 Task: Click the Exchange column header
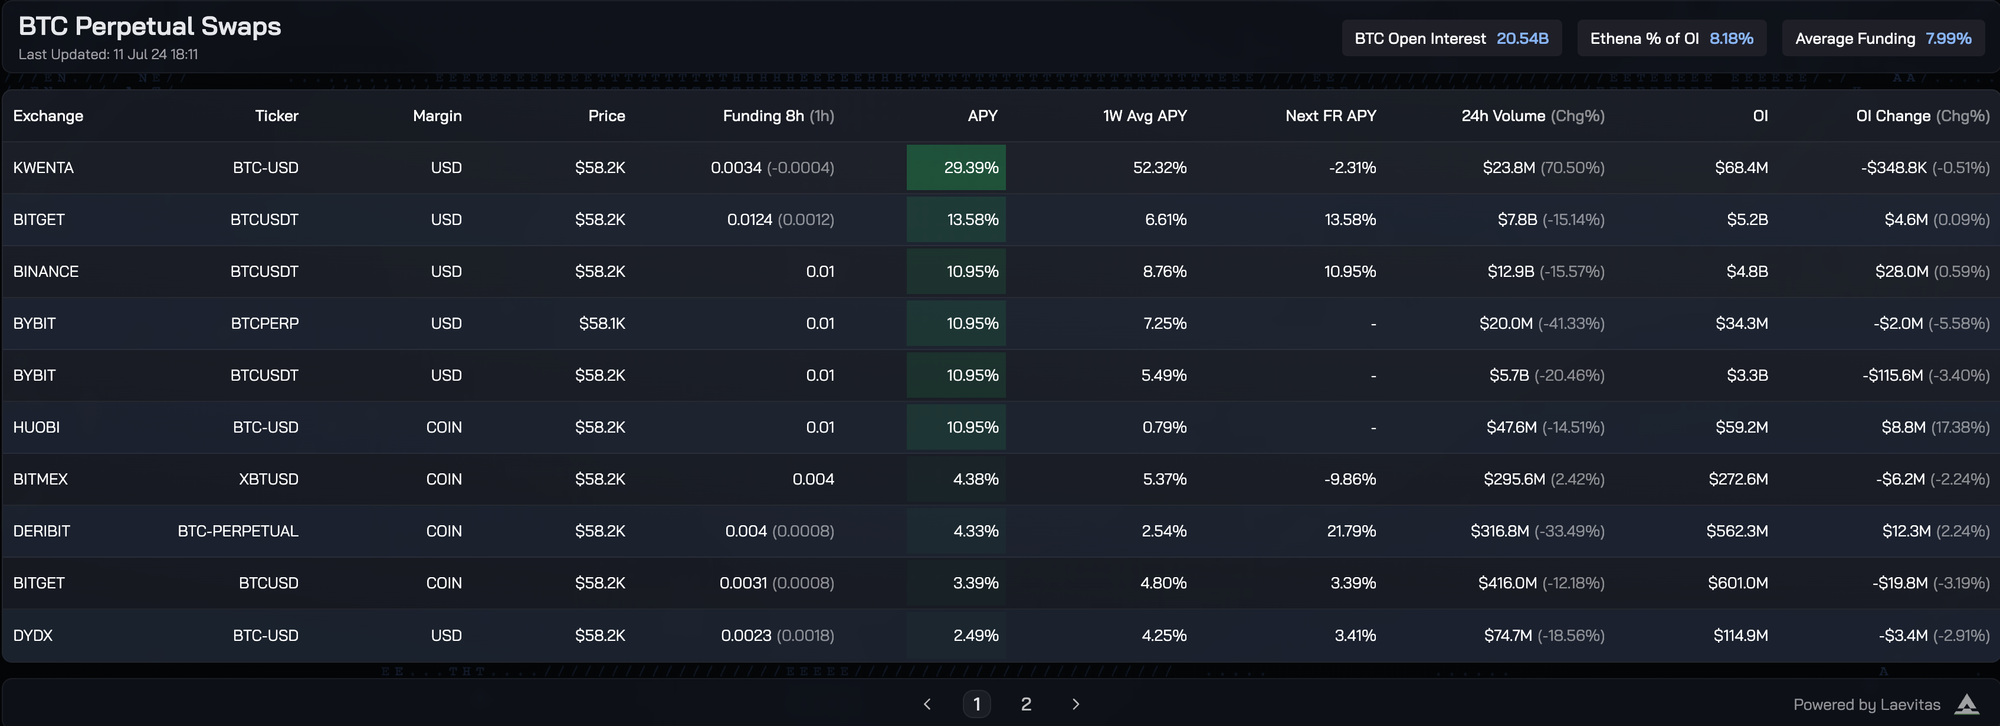48,116
